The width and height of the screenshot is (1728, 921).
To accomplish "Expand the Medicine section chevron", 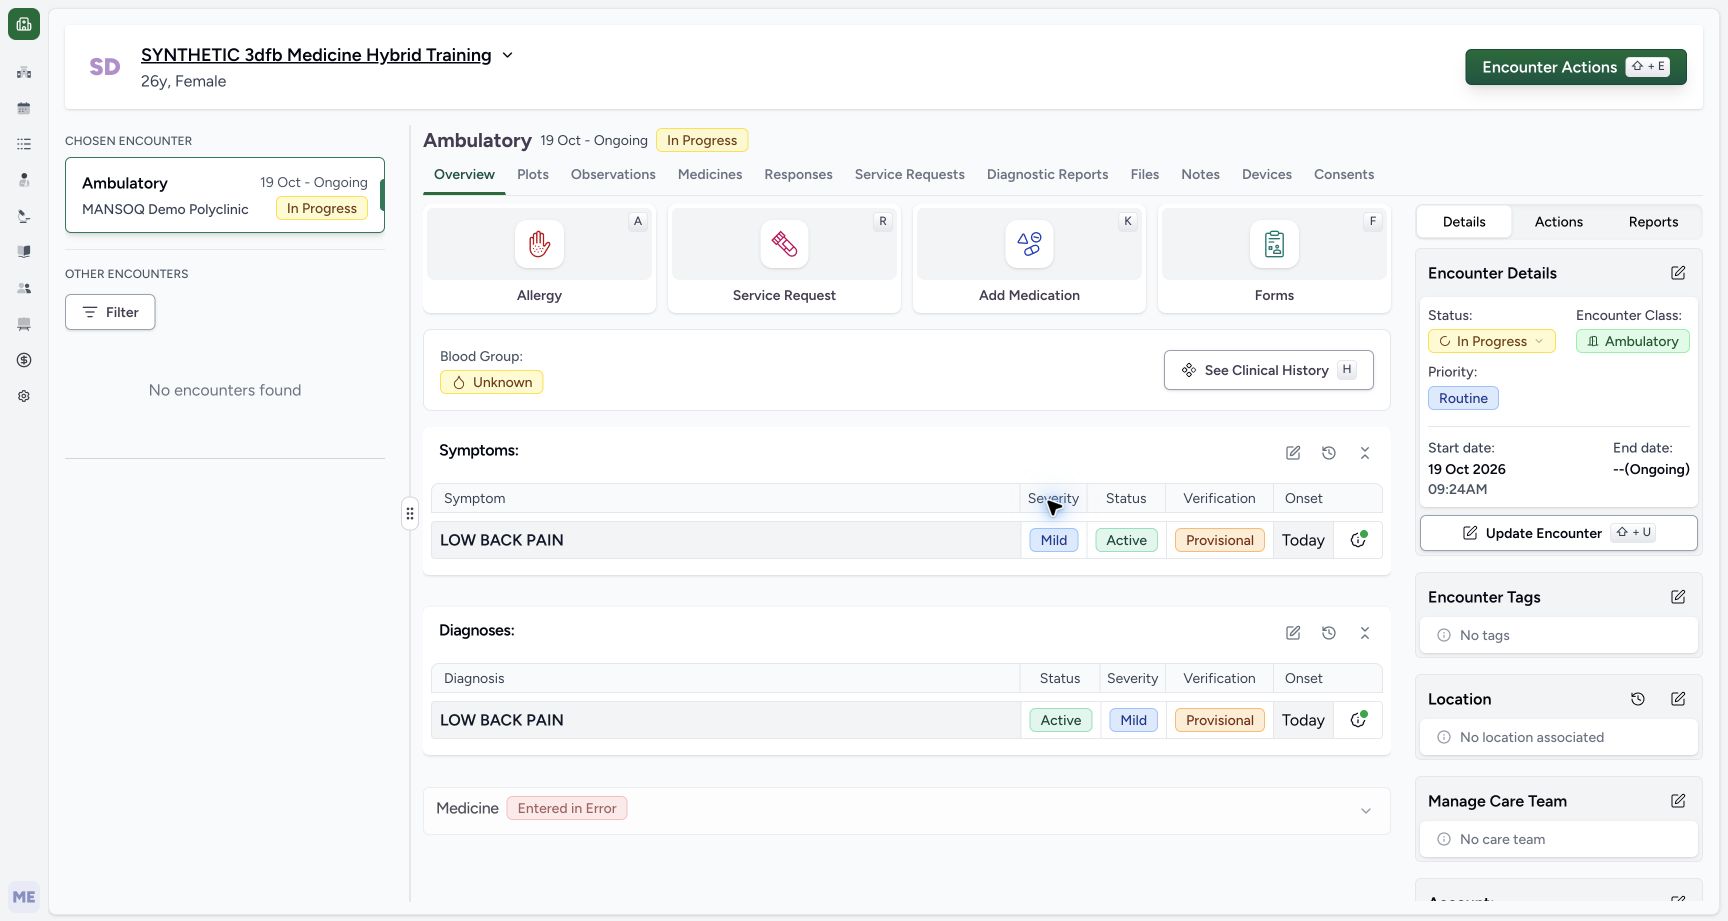I will point(1366,811).
